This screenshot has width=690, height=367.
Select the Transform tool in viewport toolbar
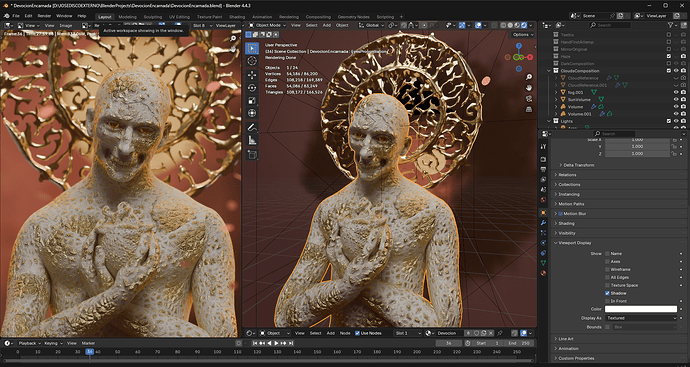click(252, 113)
